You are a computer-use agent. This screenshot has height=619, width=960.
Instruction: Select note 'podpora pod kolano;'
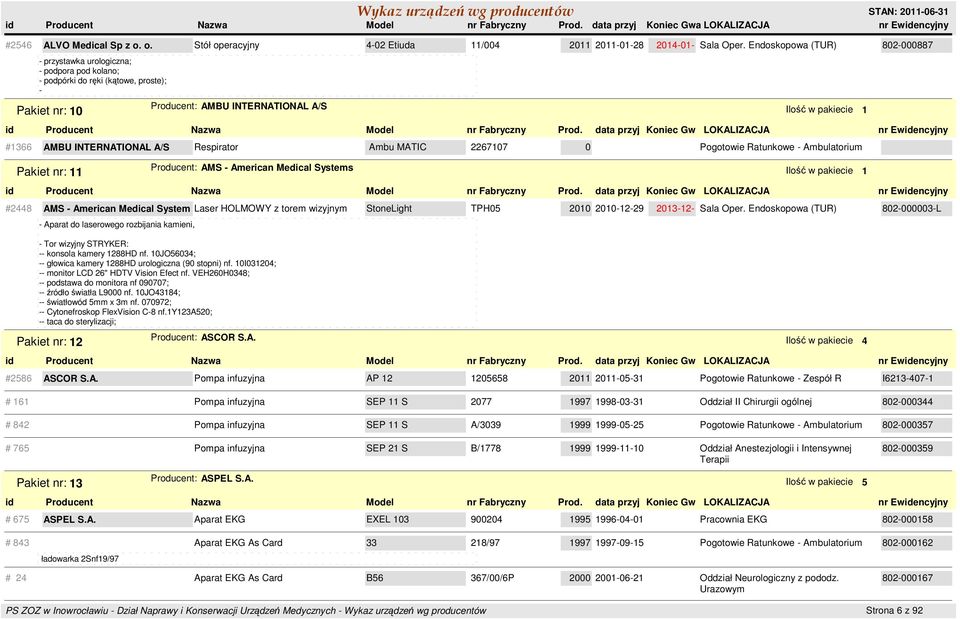80,71
